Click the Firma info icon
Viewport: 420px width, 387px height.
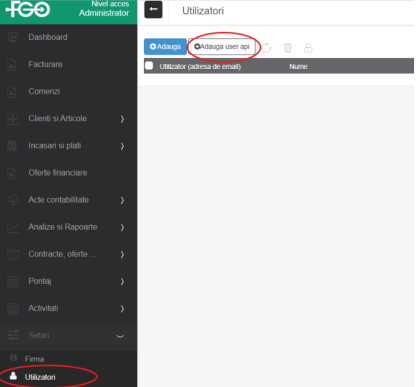(x=13, y=358)
